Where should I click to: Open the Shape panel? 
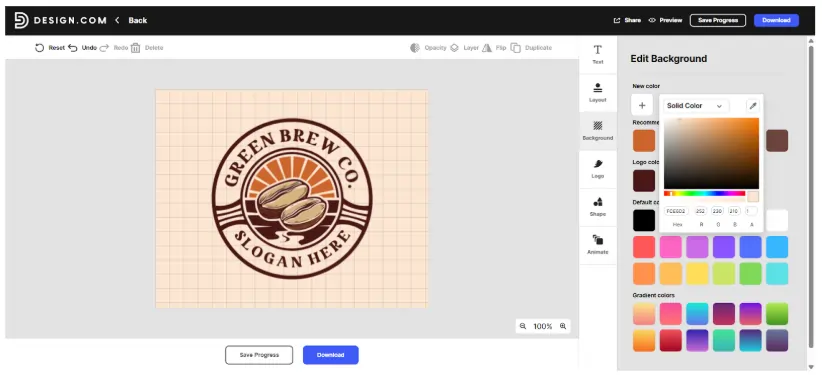(x=598, y=207)
